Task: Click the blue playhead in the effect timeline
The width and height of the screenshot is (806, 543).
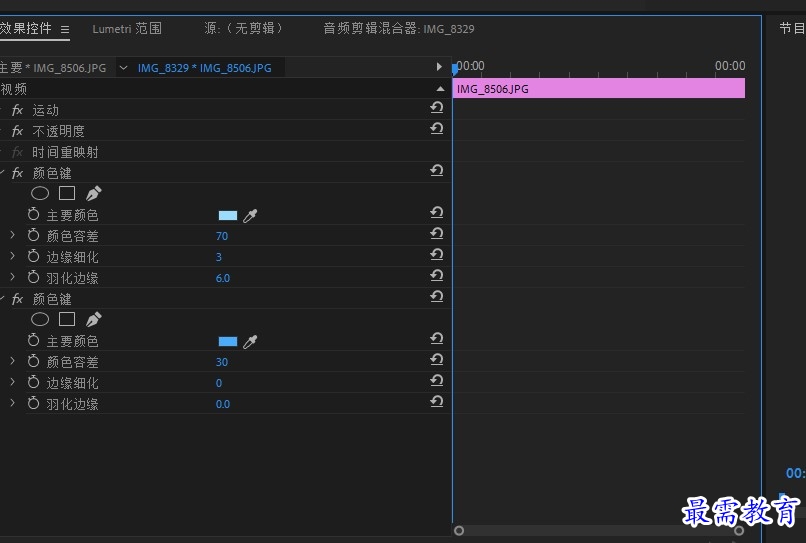Action: click(x=454, y=68)
